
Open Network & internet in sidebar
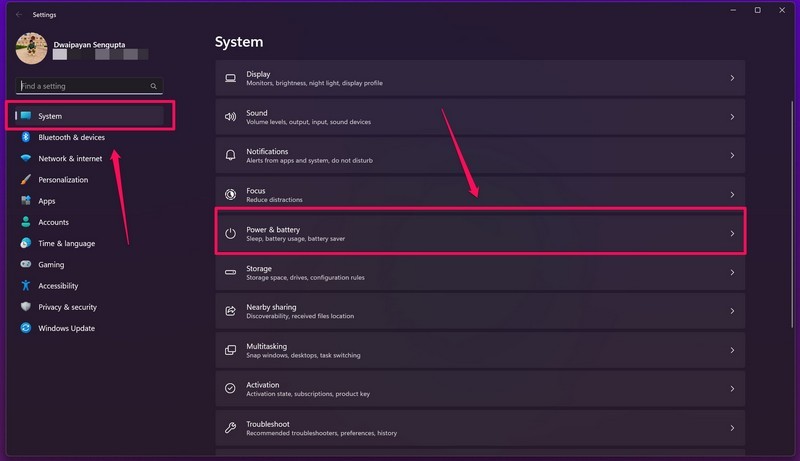[x=70, y=158]
